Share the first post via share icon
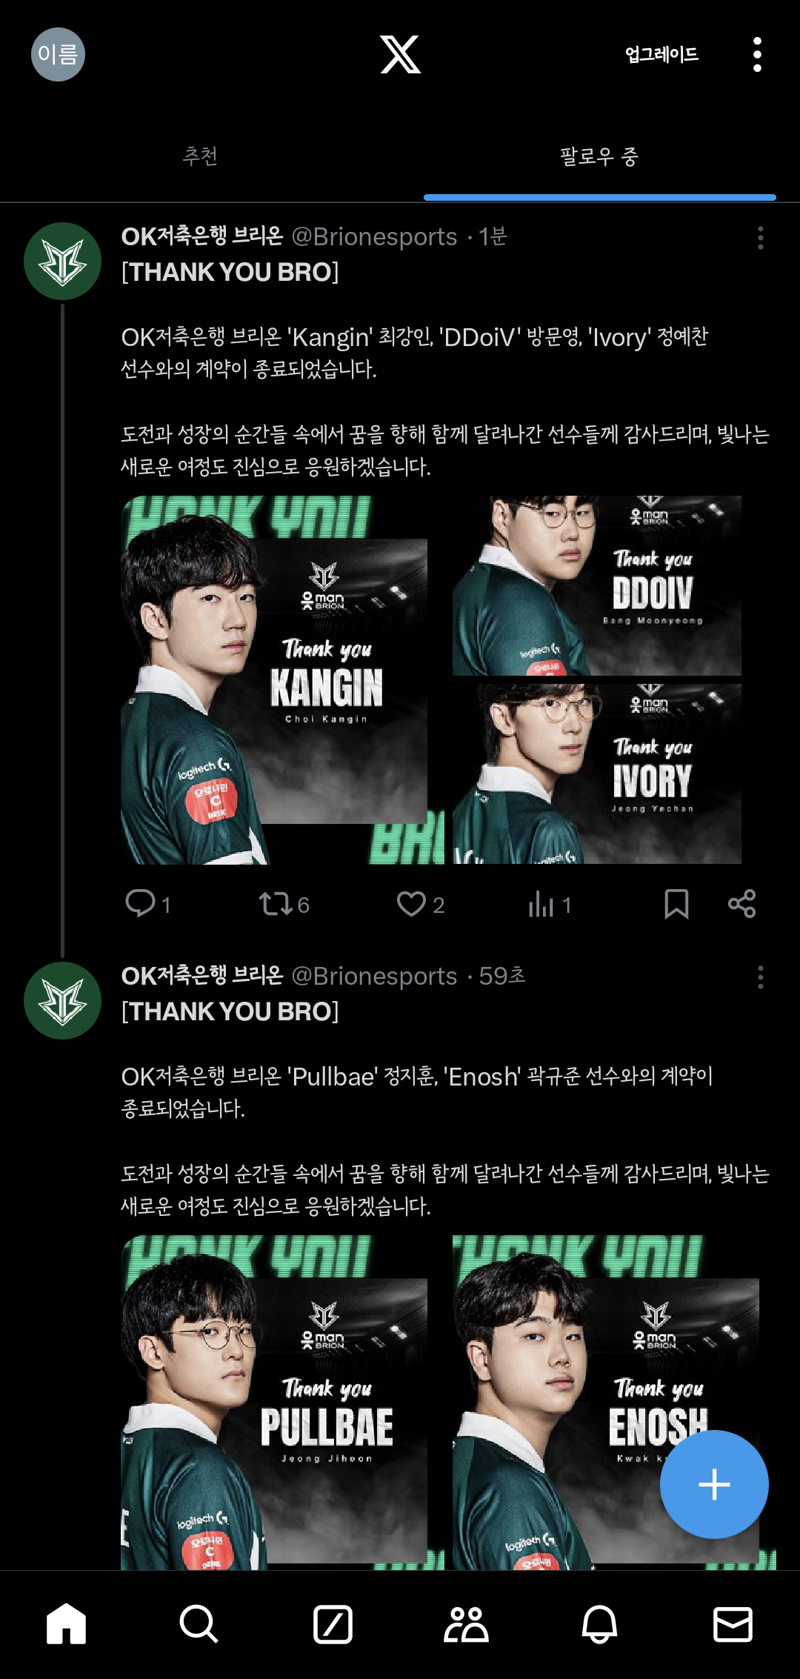 click(x=742, y=904)
